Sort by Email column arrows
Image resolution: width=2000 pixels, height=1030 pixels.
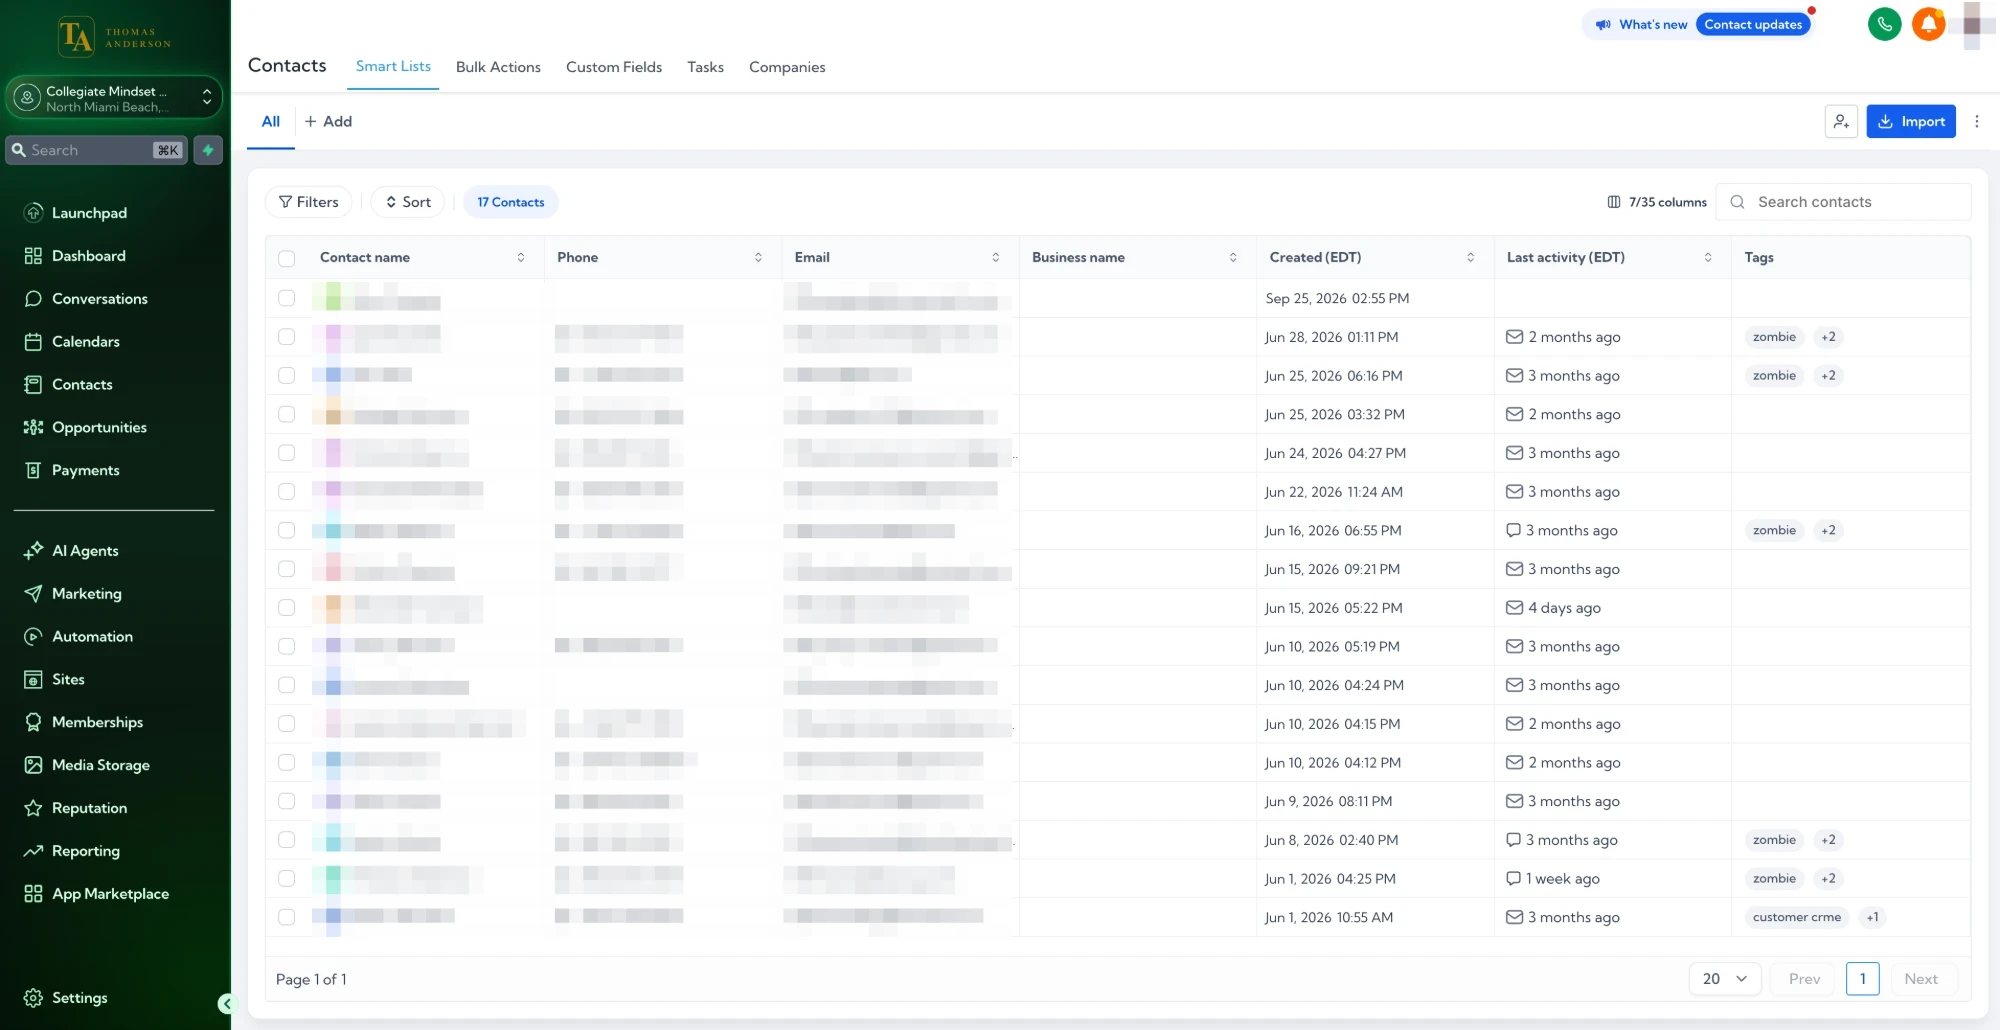996,258
